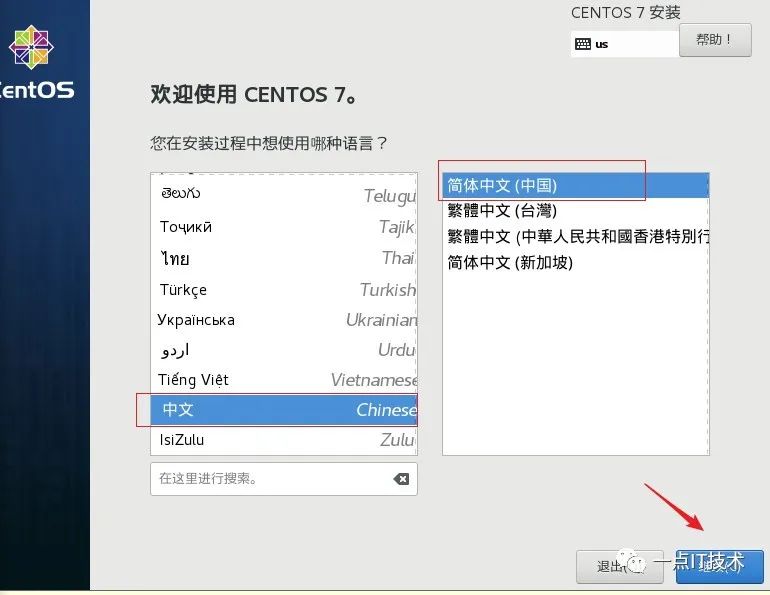Choose 繁體中文 (台灣) locale
Viewport: 770px width, 595px height.
click(x=576, y=211)
